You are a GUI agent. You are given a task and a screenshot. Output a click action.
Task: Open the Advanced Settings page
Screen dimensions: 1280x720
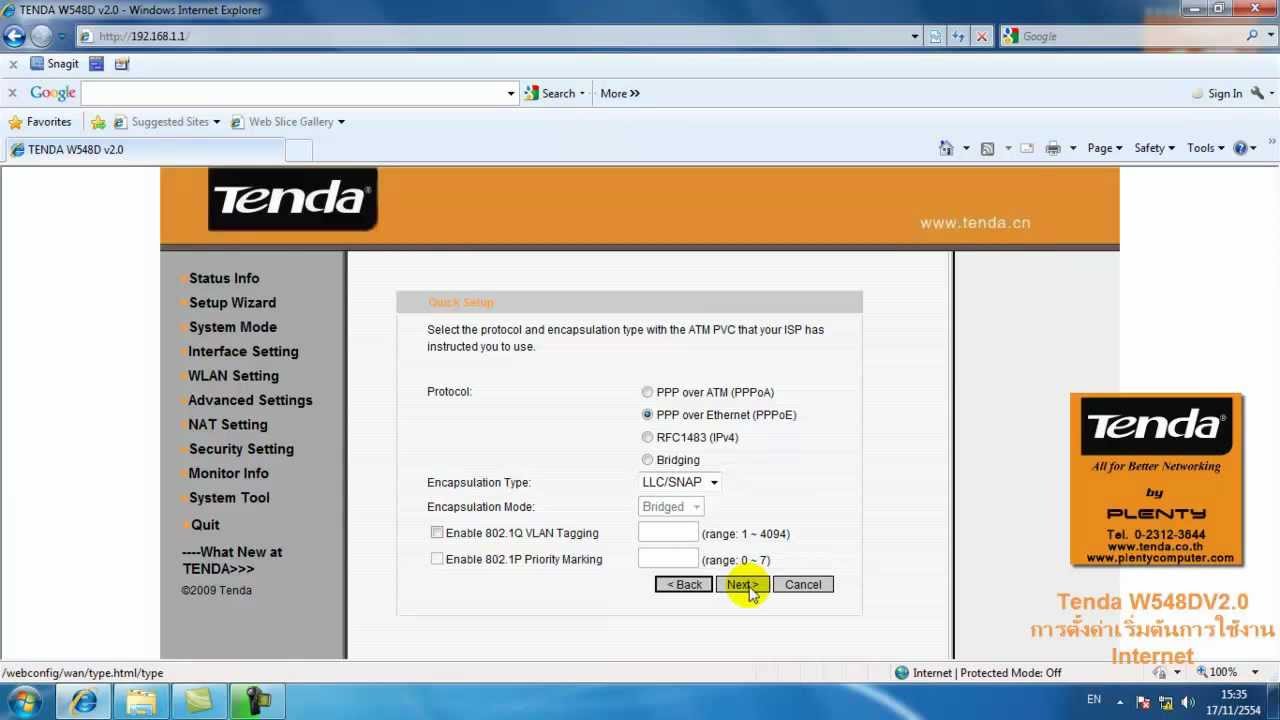pyautogui.click(x=250, y=400)
